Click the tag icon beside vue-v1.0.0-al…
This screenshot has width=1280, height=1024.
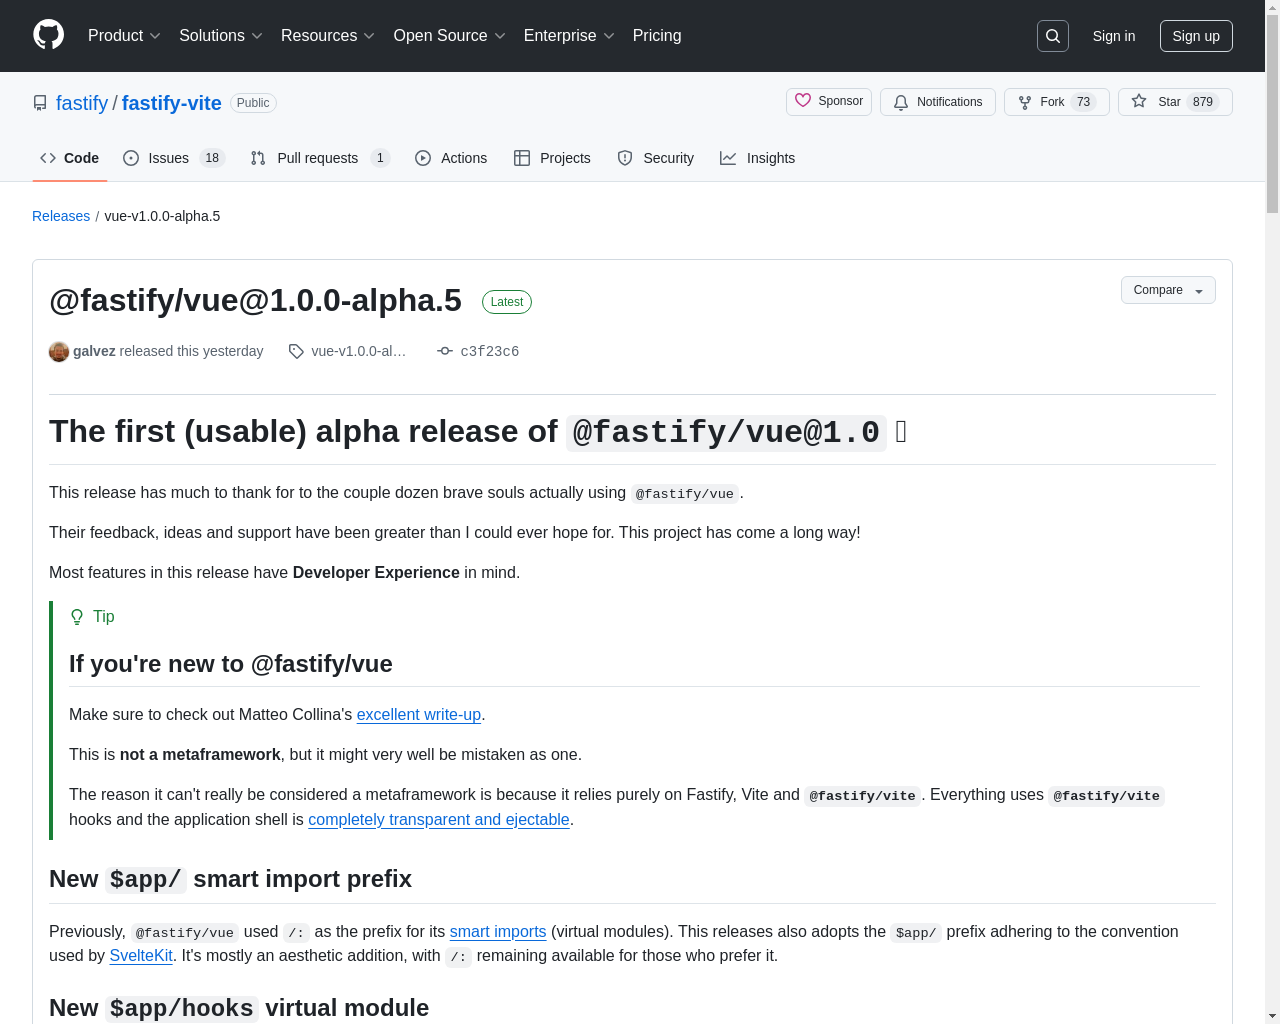pos(296,351)
